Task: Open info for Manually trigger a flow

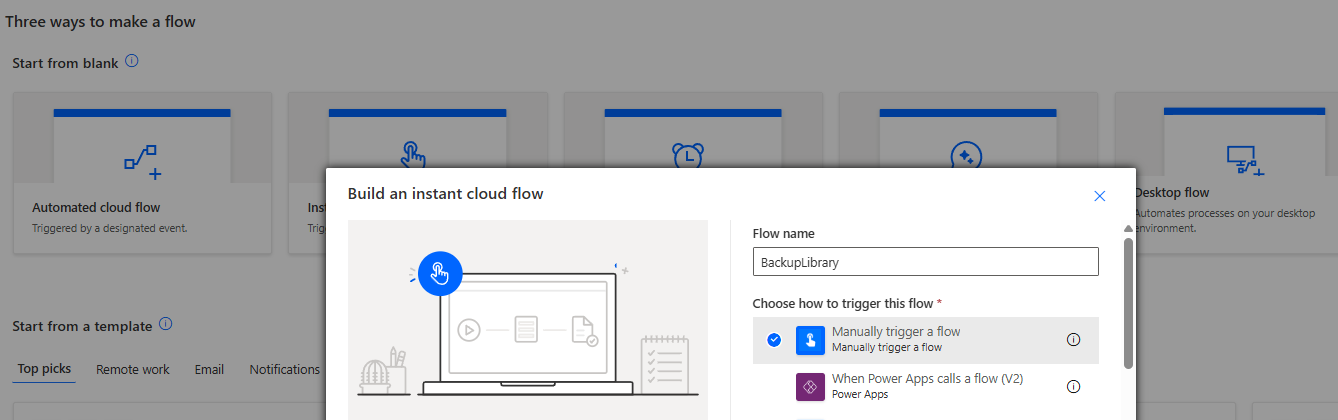Action: pos(1073,340)
